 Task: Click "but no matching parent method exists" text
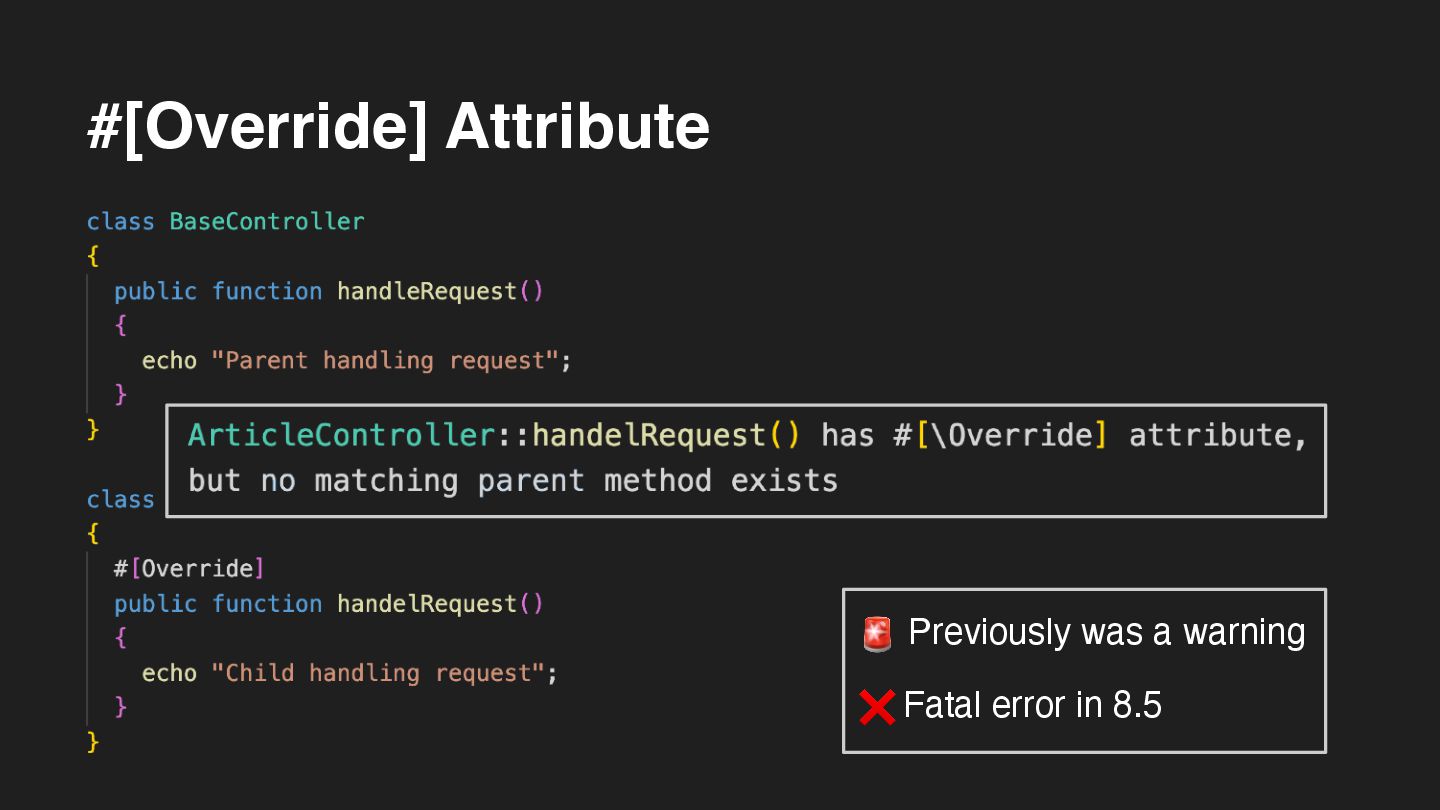click(513, 481)
